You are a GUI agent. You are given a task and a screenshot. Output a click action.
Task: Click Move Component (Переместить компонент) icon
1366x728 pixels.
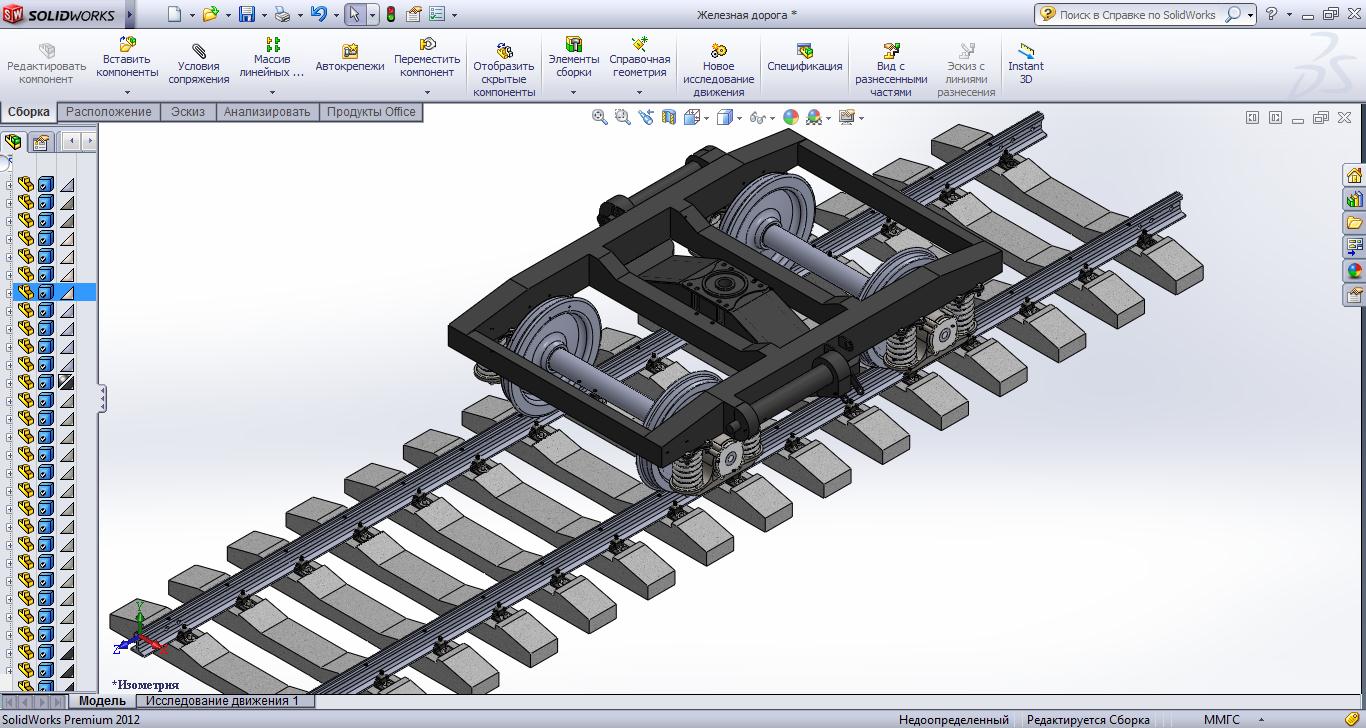pyautogui.click(x=427, y=45)
